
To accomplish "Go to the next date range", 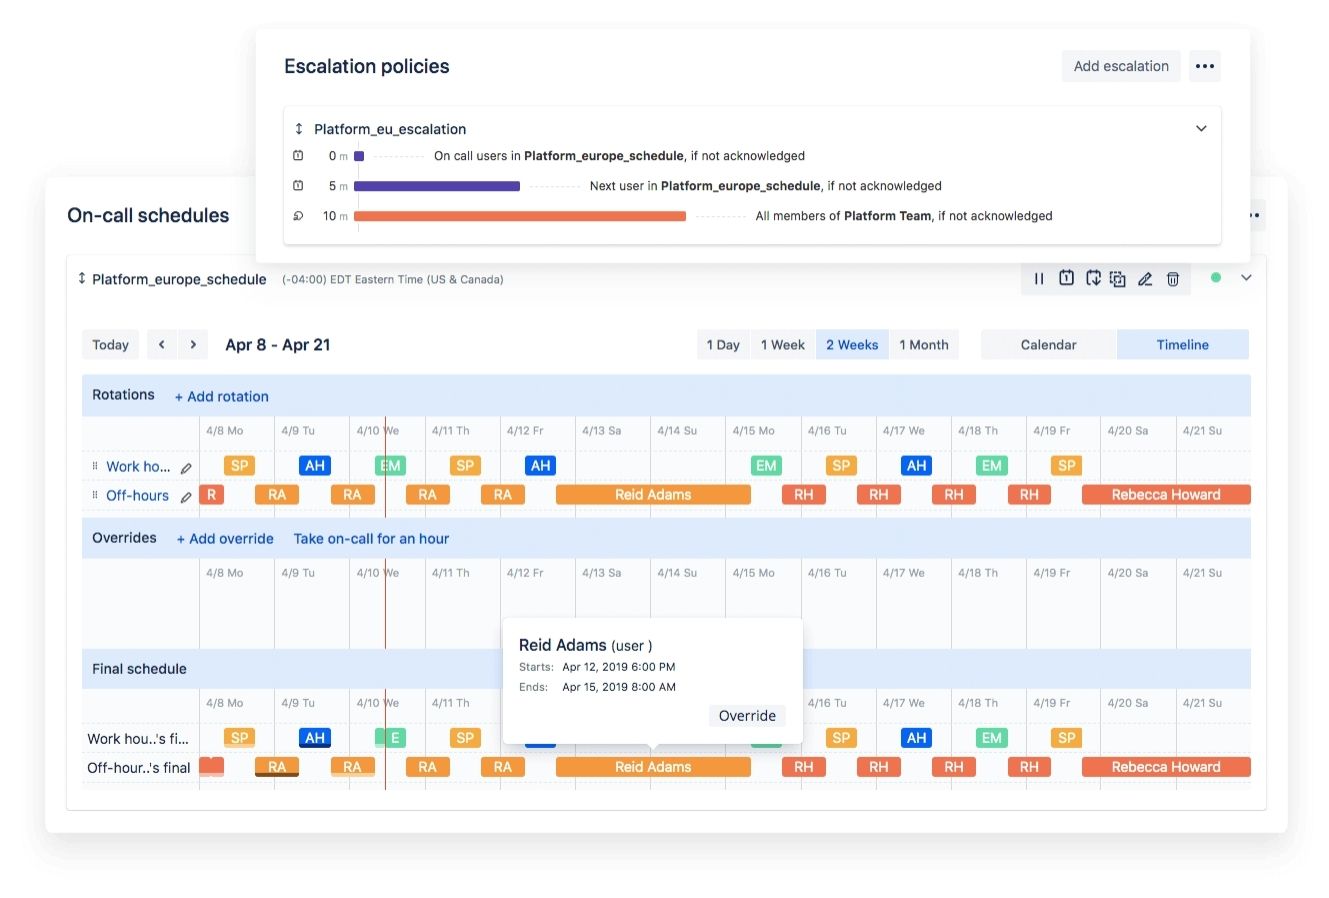I will click(193, 345).
